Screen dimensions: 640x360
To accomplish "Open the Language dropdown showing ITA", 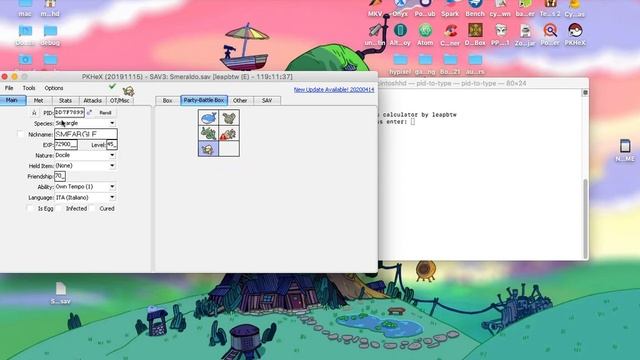I will [x=85, y=197].
